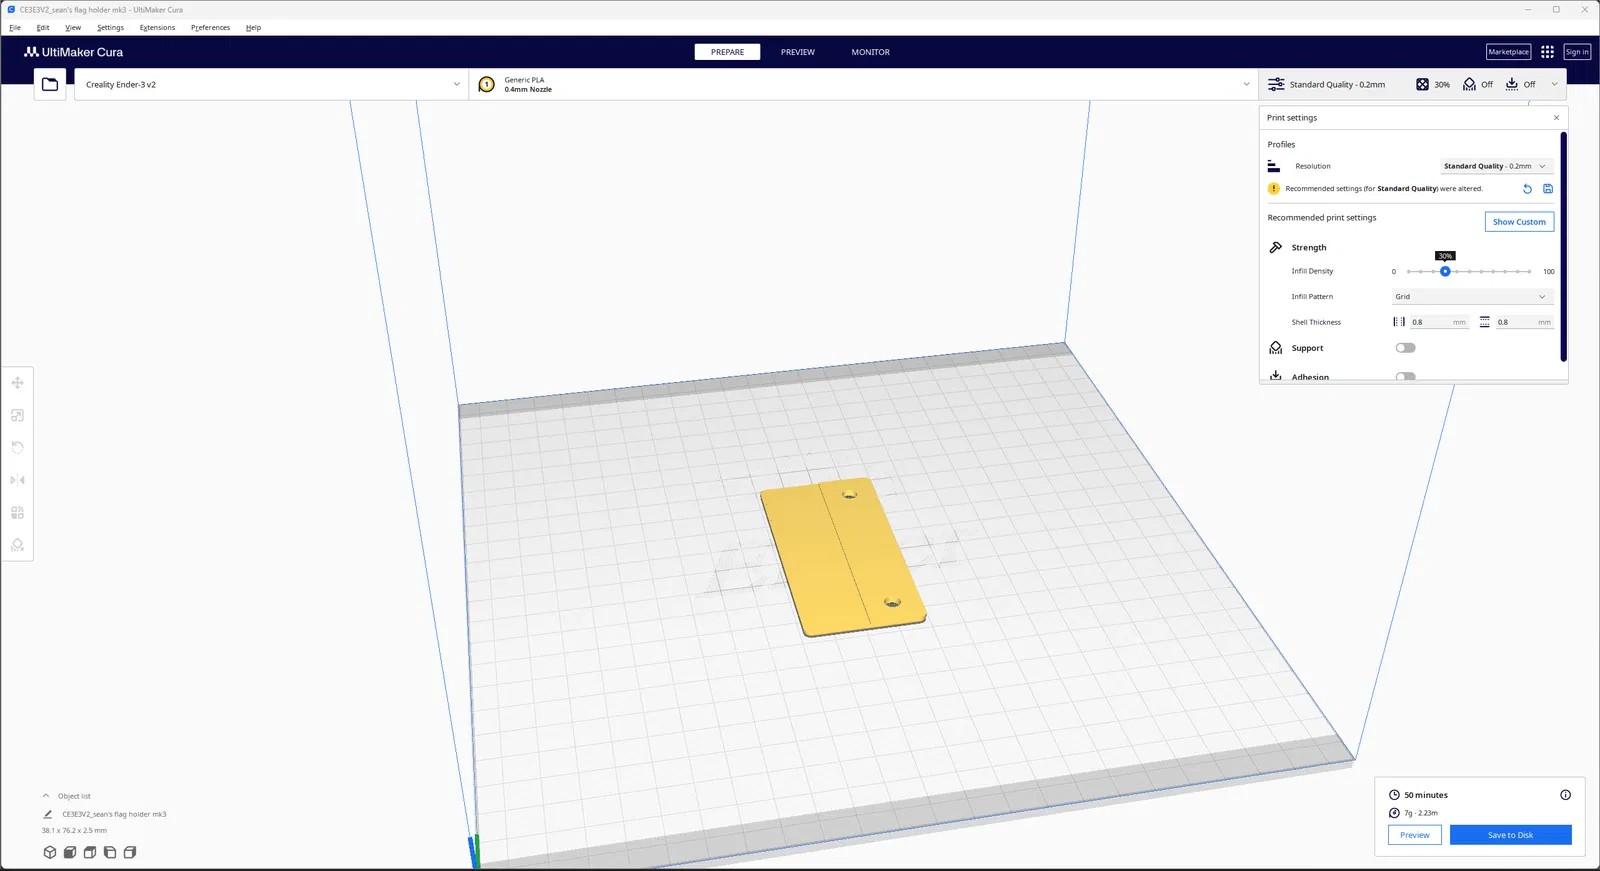Viewport: 1600px width, 871px height.
Task: Close the Print settings panel
Action: click(1556, 118)
